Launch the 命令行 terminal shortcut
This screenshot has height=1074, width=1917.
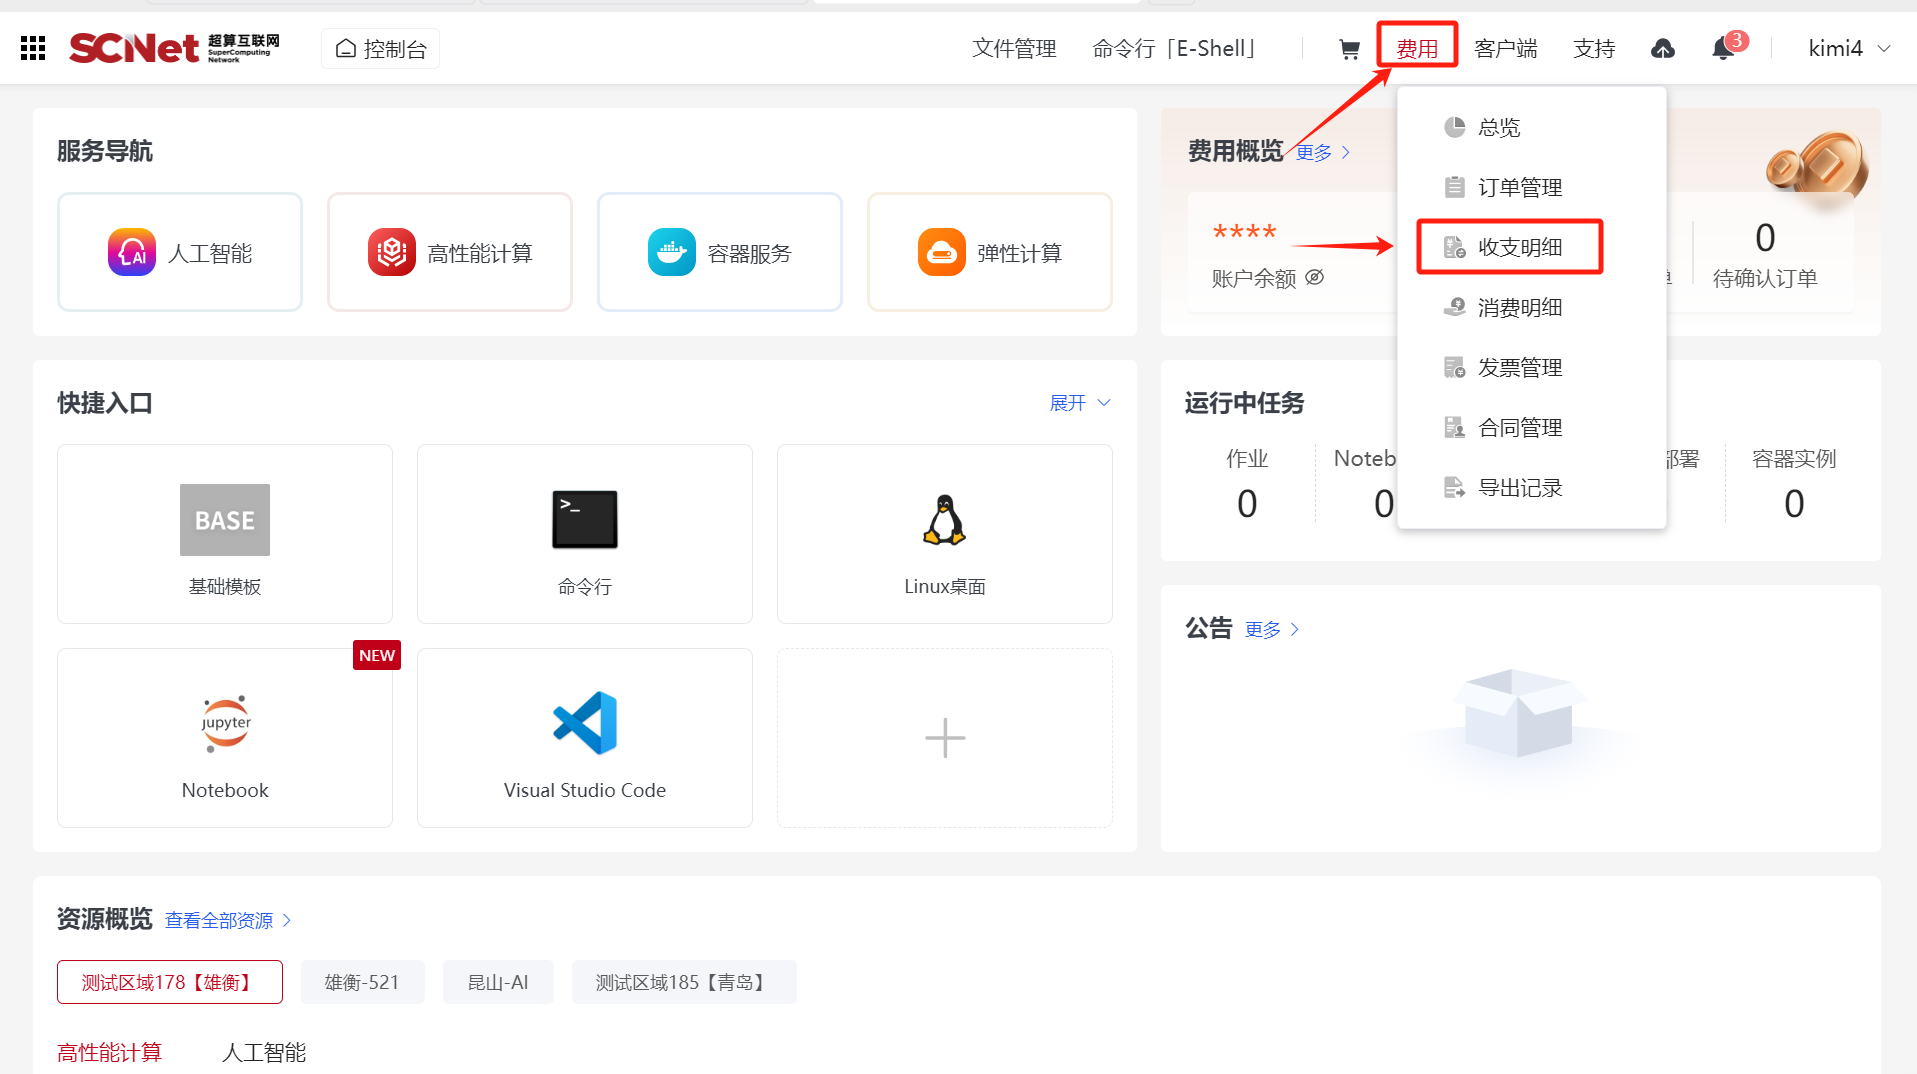coord(584,534)
